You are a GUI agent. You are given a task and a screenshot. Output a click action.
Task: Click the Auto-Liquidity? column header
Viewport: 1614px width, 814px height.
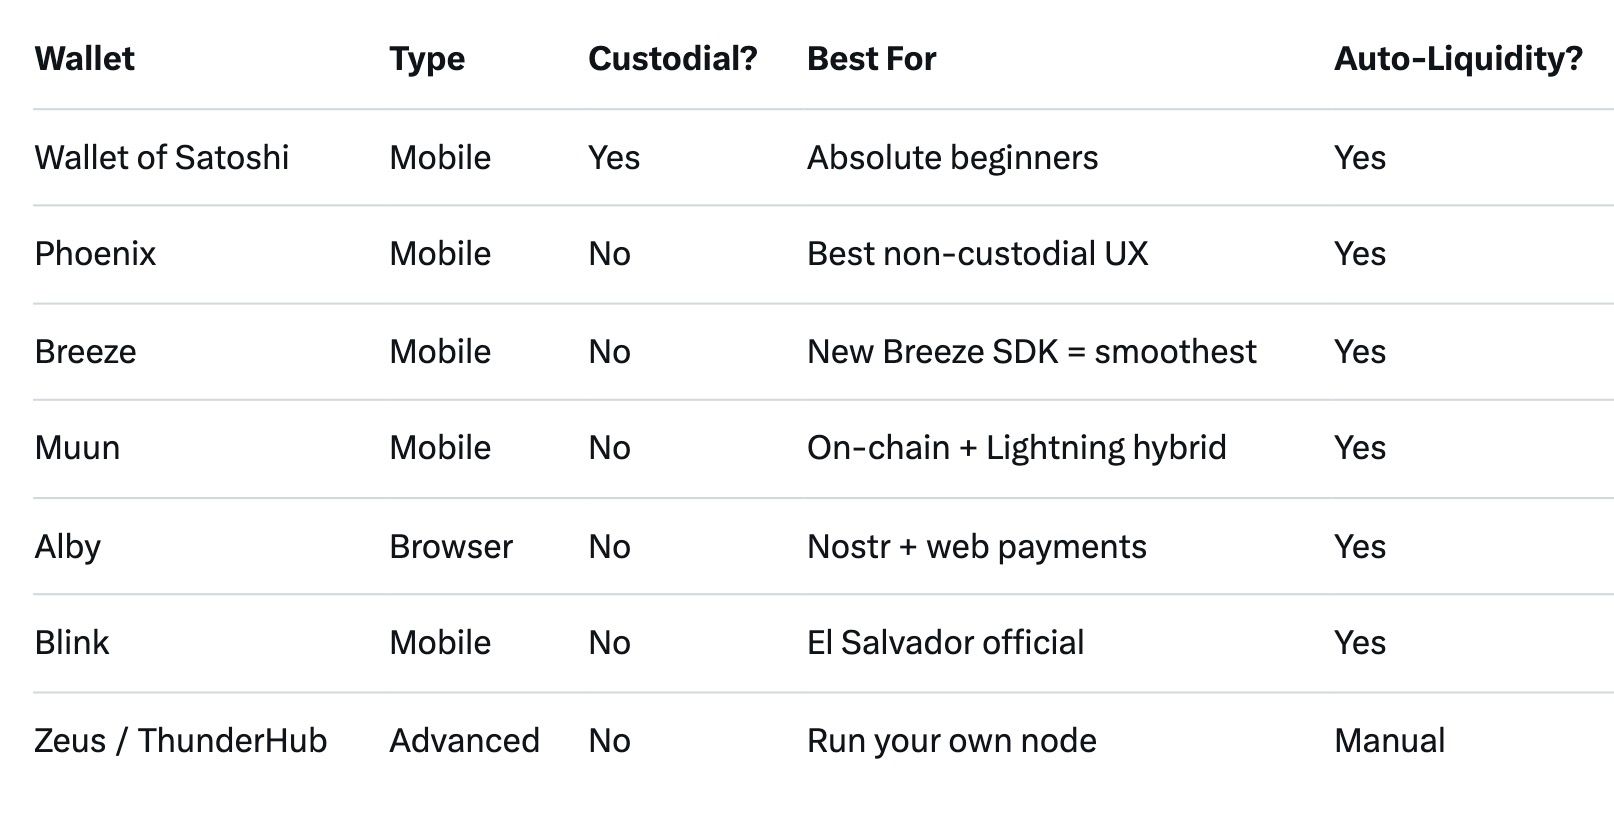(1458, 58)
